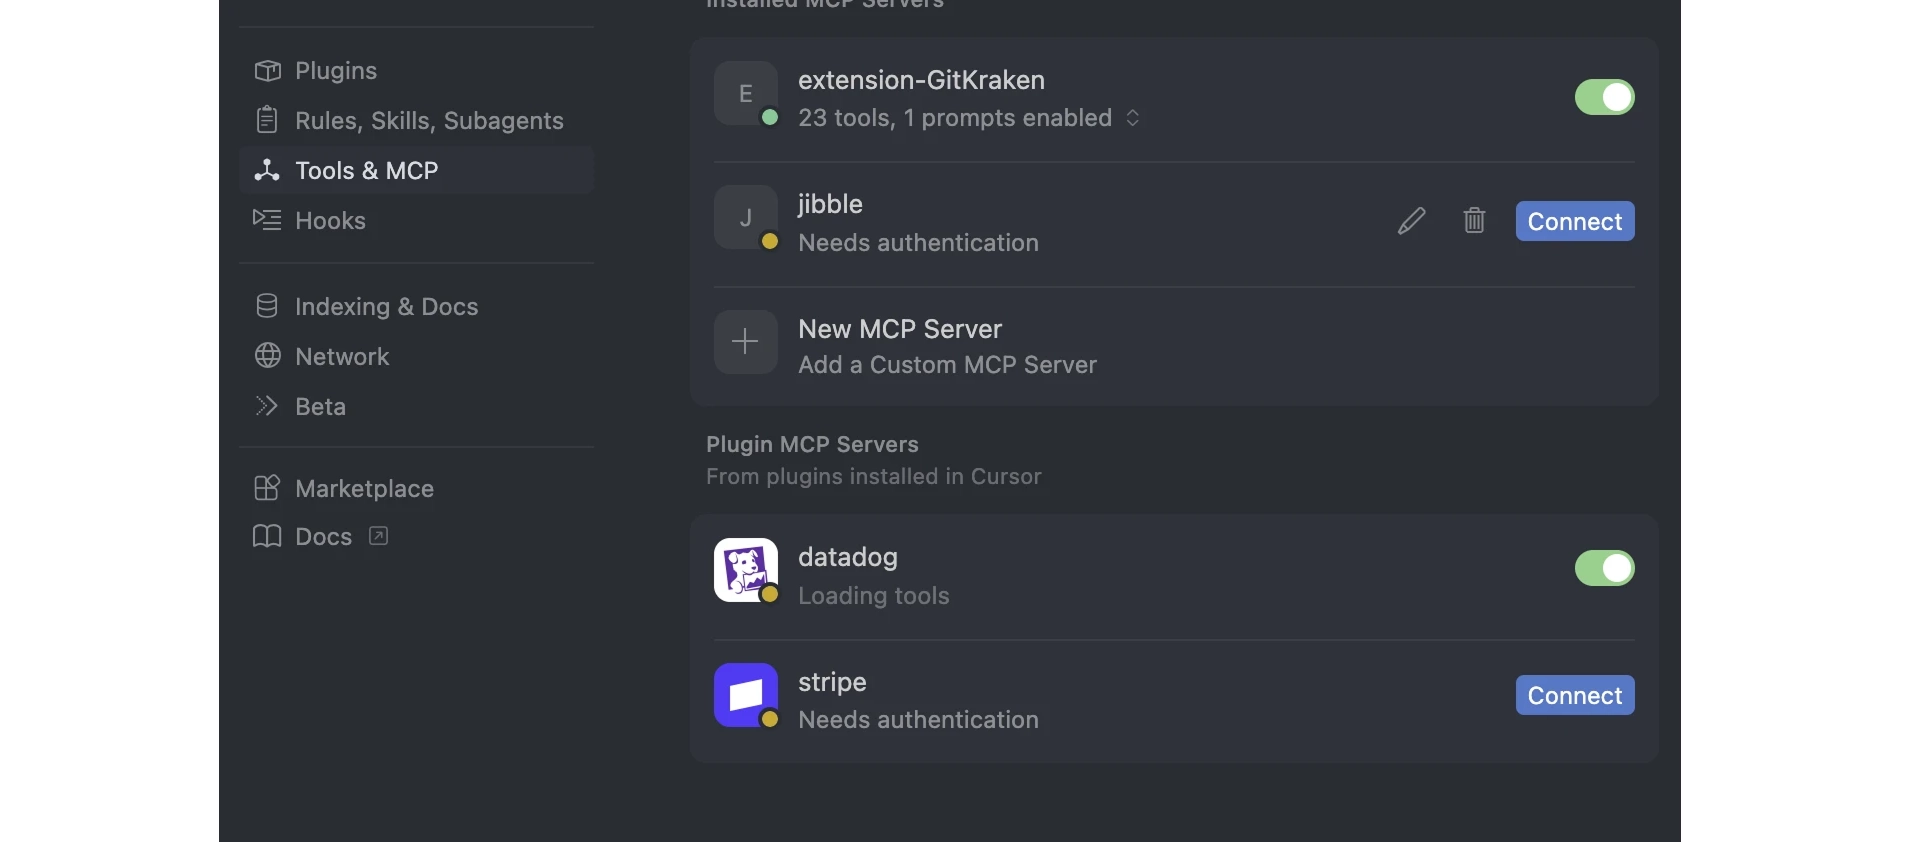Click Add a Custom MCP Server text
The image size is (1909, 842).
click(947, 365)
